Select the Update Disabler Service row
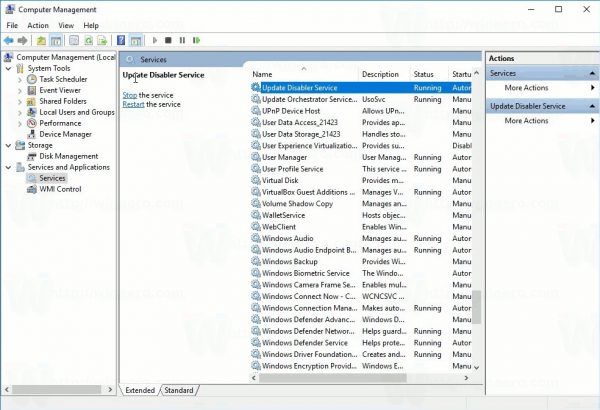The height and width of the screenshot is (410, 600). [x=361, y=88]
